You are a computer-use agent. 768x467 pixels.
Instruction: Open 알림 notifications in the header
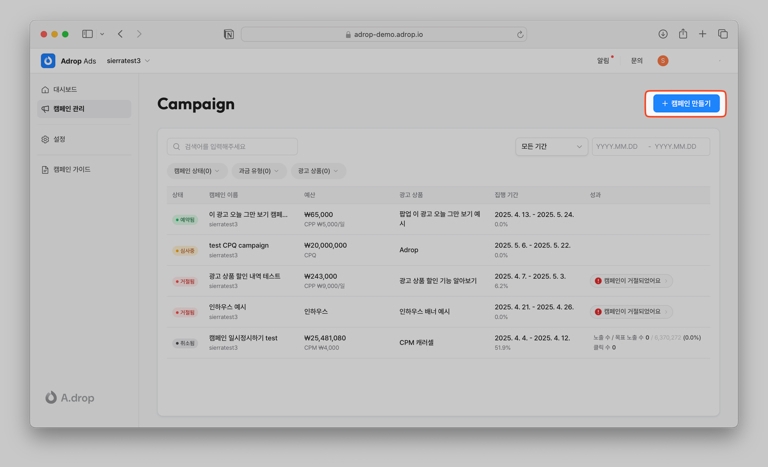coord(604,61)
